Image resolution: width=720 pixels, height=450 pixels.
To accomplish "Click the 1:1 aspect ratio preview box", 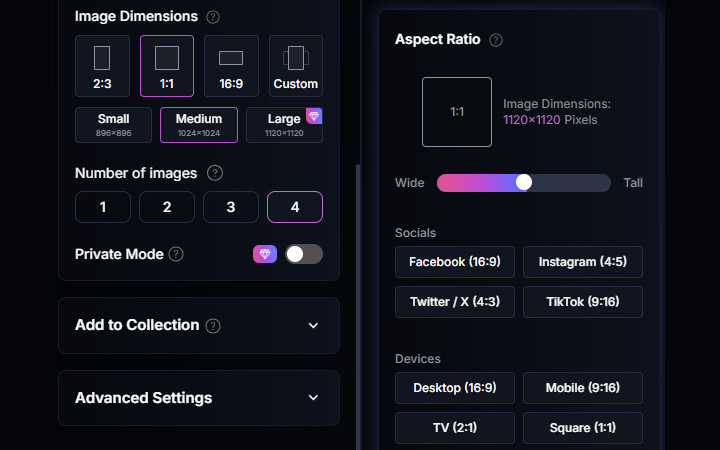I will pos(457,112).
